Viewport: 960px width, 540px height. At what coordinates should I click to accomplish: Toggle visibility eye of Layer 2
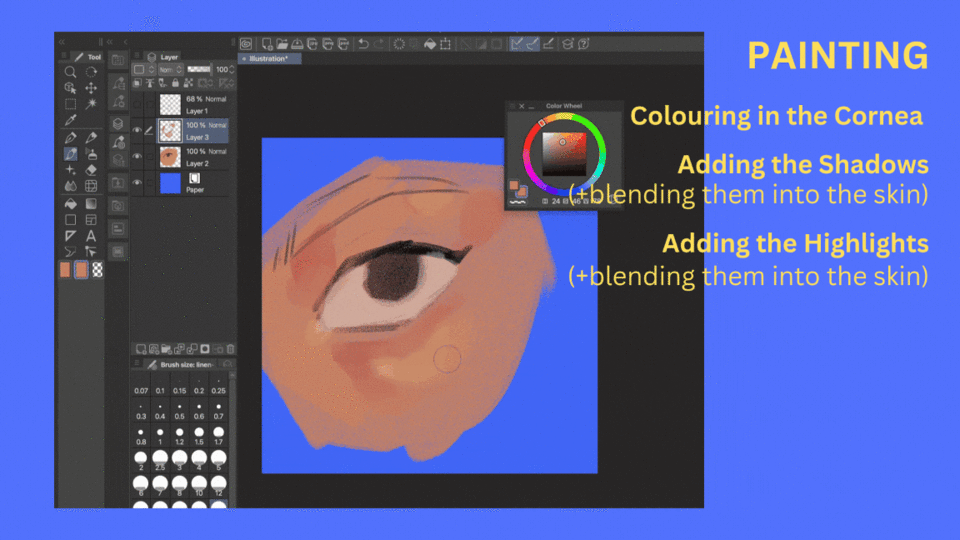coord(137,157)
